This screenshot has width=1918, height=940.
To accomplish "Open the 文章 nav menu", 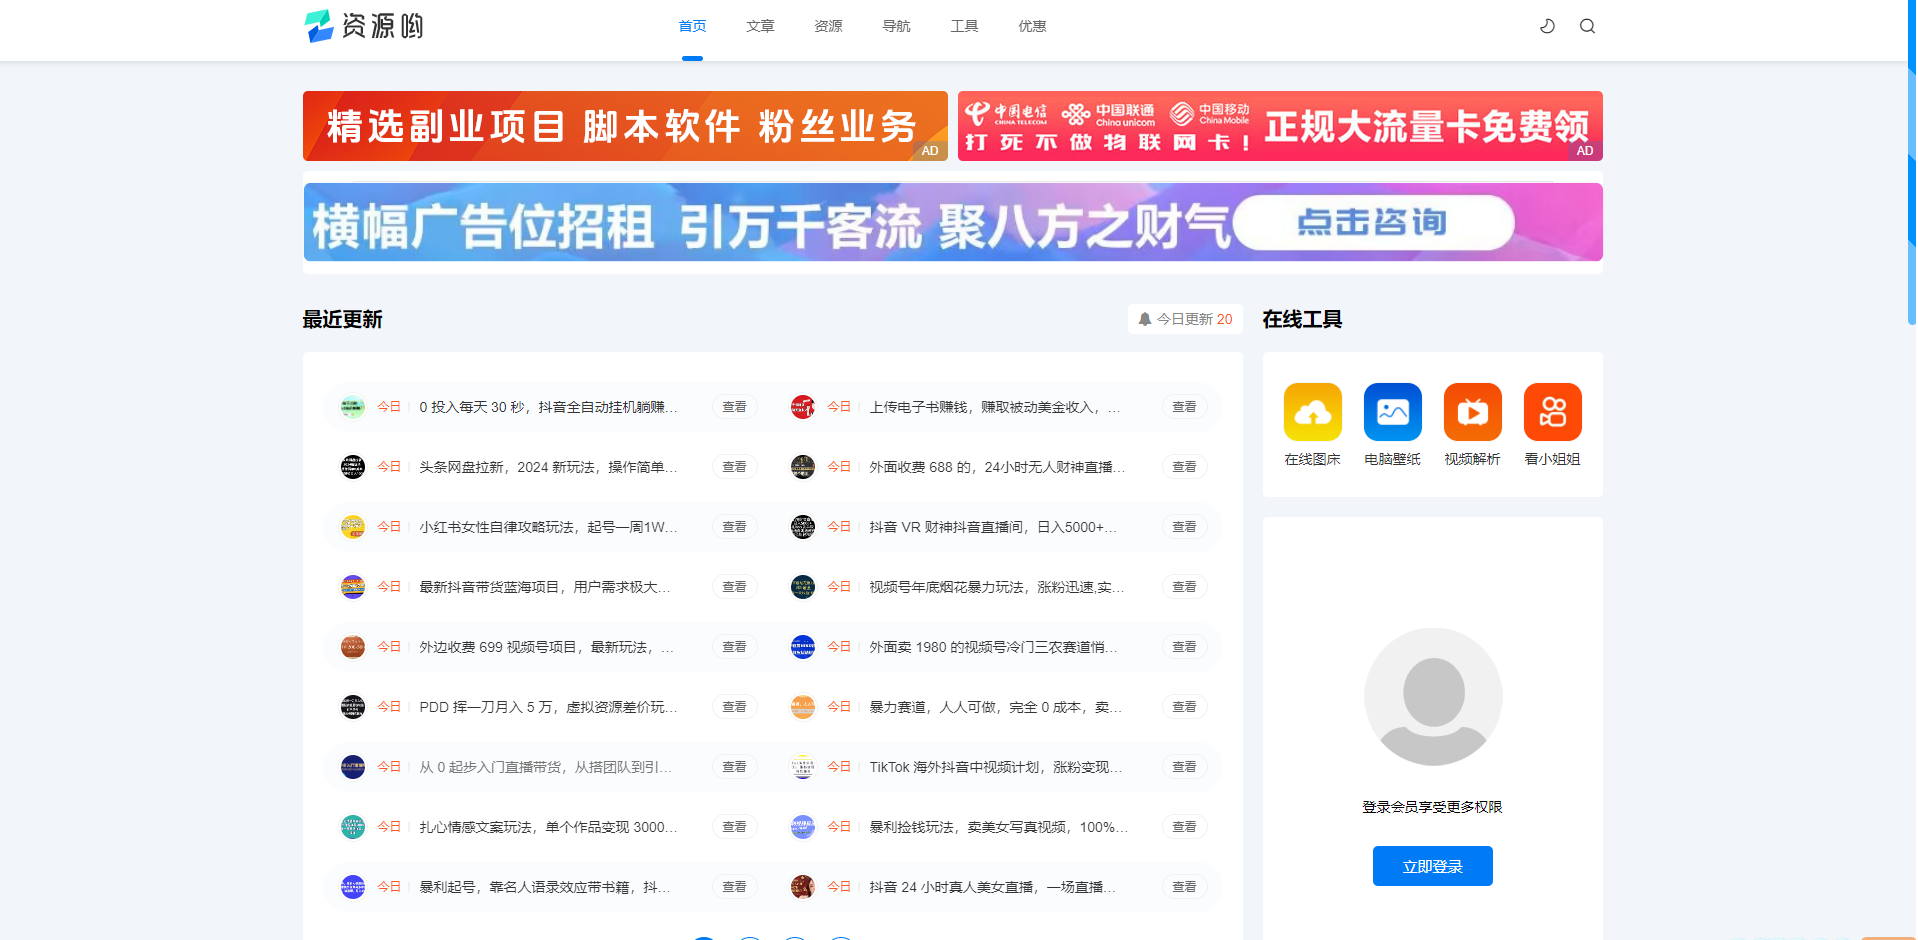I will pos(760,26).
